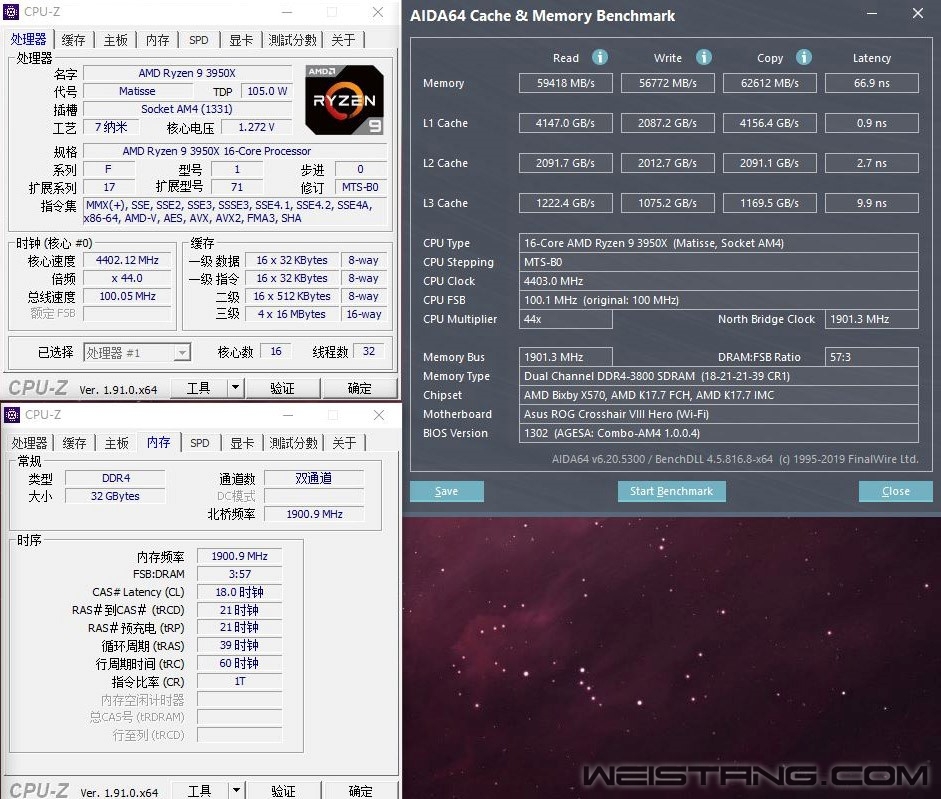Click the CPU-Z app icon in bottom window title bar
This screenshot has width=941, height=799.
11,414
